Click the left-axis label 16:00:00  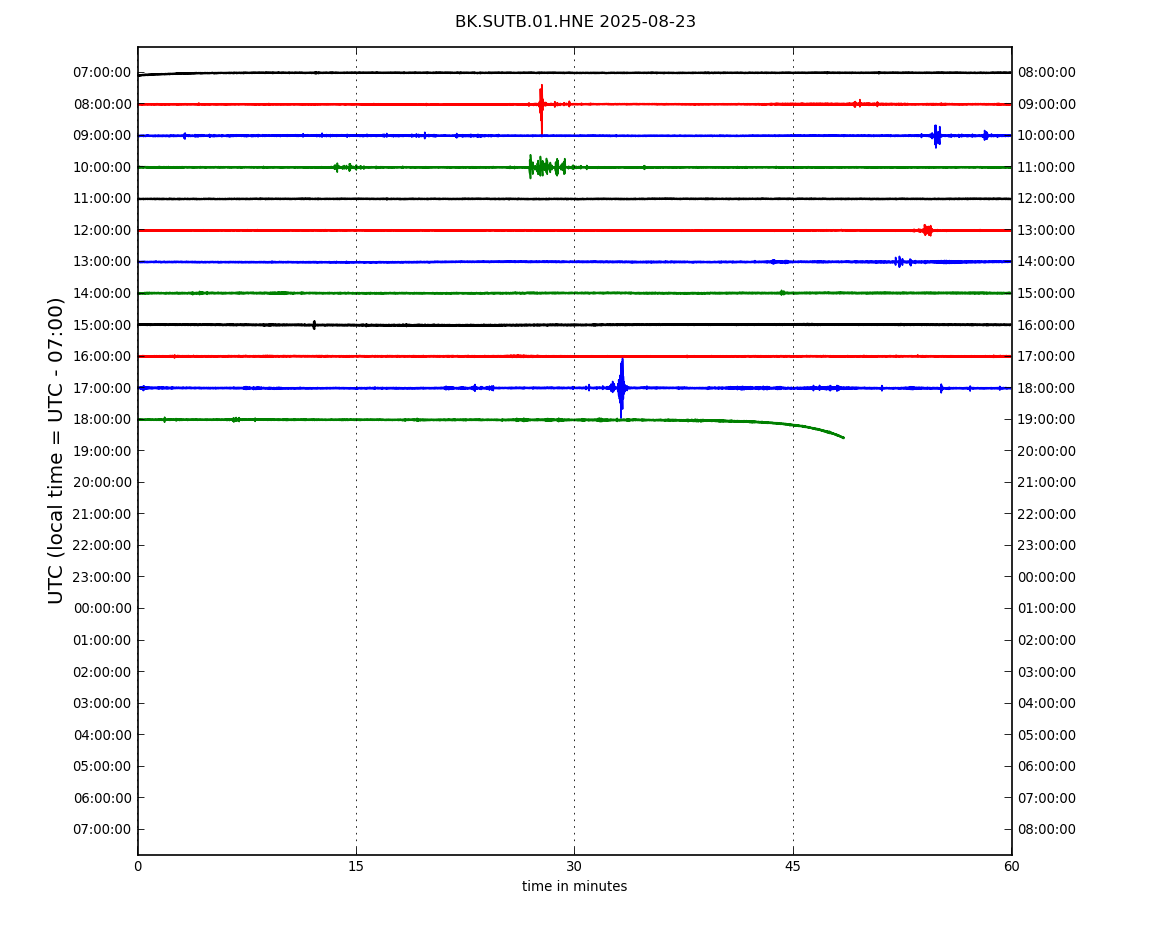coord(102,357)
